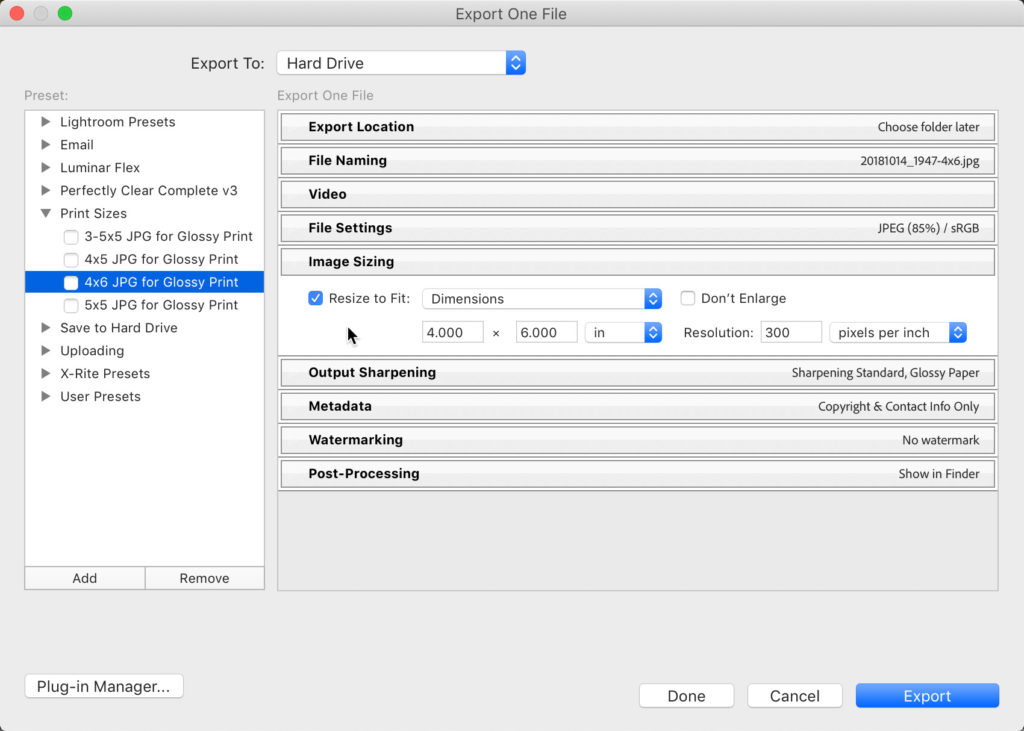Expand the Export Location section
Image resolution: width=1024 pixels, height=731 pixels.
coord(637,127)
